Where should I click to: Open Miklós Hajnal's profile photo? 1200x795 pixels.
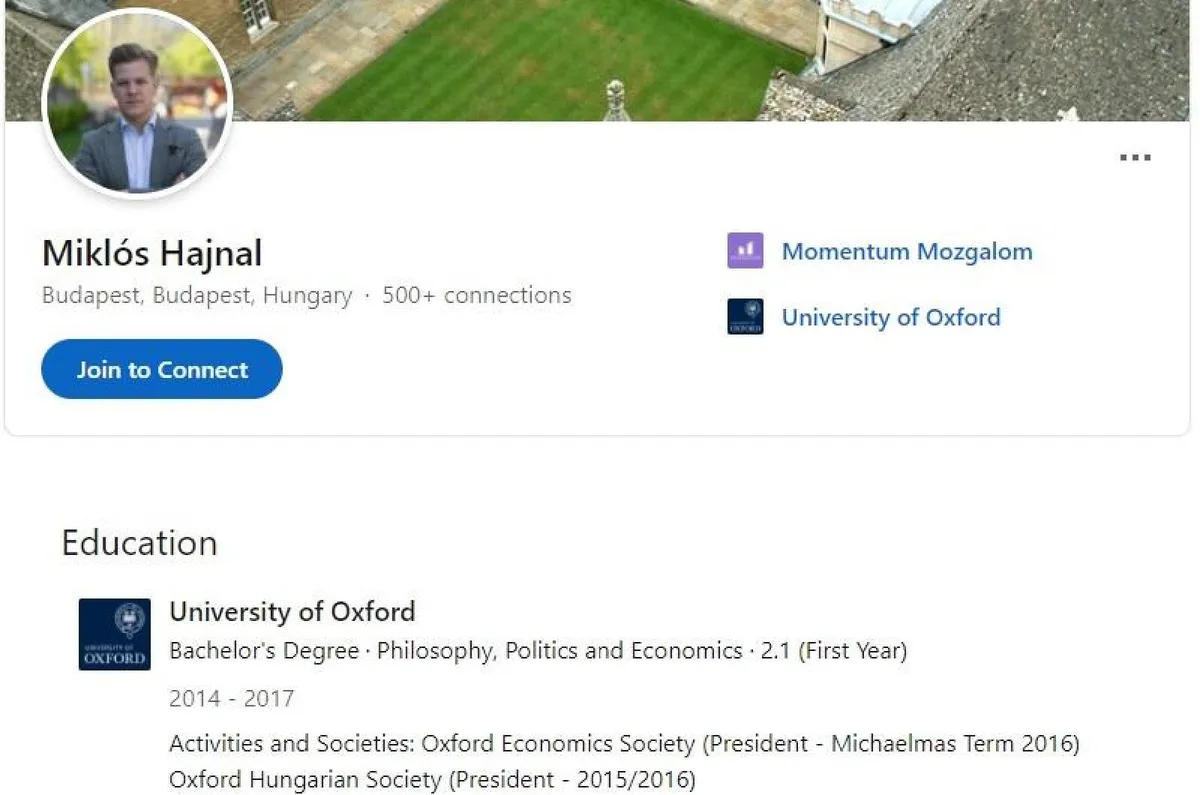tap(137, 104)
